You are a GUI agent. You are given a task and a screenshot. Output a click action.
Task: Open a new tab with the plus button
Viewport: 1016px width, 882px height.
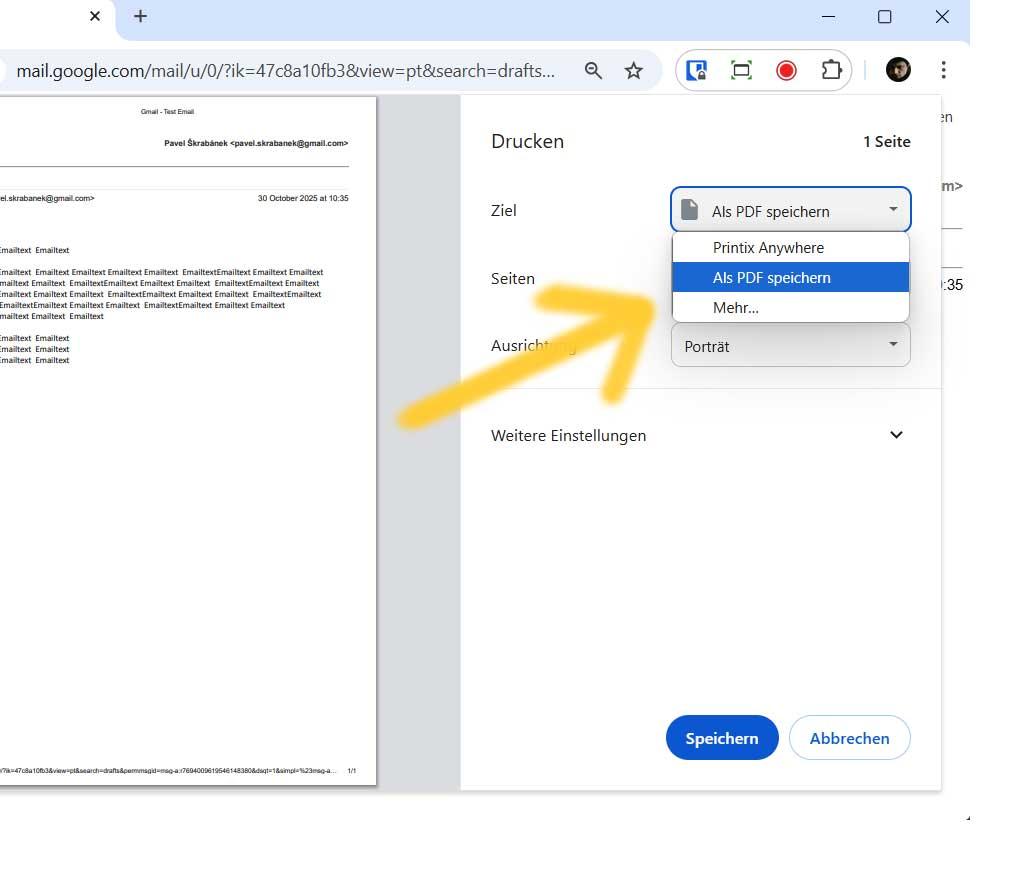(x=139, y=16)
